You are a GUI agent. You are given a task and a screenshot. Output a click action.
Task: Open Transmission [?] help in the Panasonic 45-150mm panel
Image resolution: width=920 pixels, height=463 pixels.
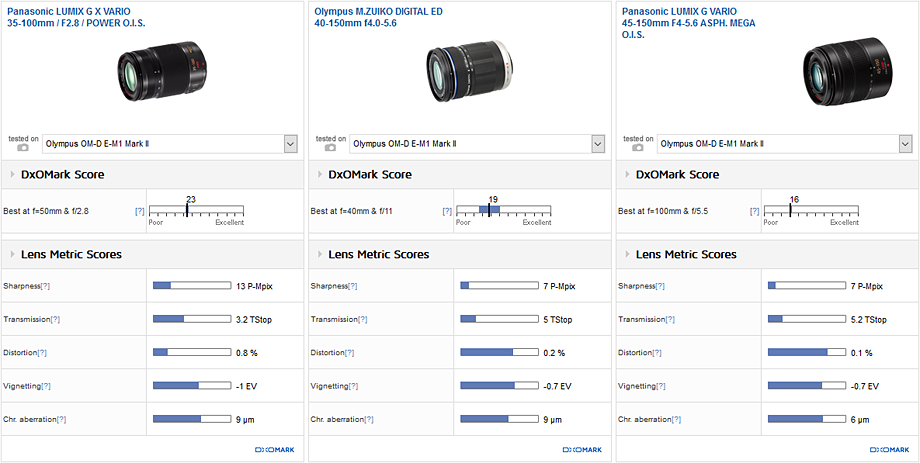click(x=670, y=319)
